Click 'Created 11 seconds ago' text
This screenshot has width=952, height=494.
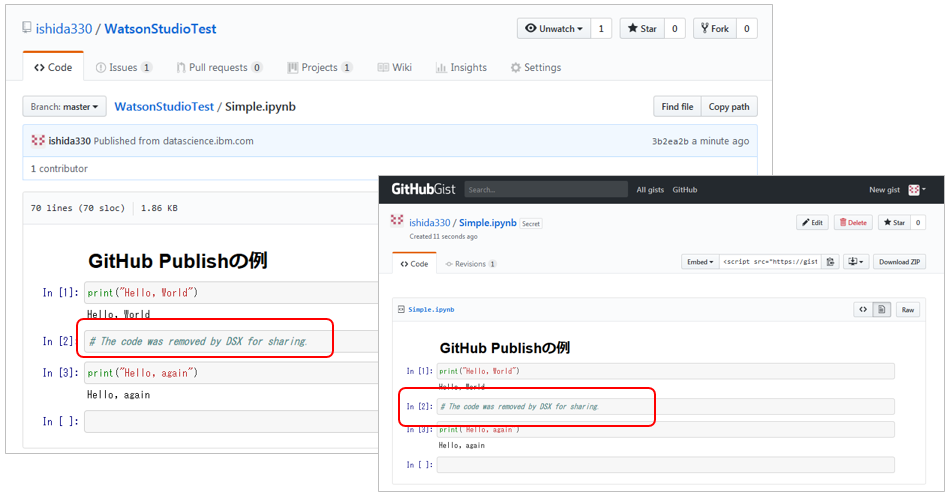443,237
